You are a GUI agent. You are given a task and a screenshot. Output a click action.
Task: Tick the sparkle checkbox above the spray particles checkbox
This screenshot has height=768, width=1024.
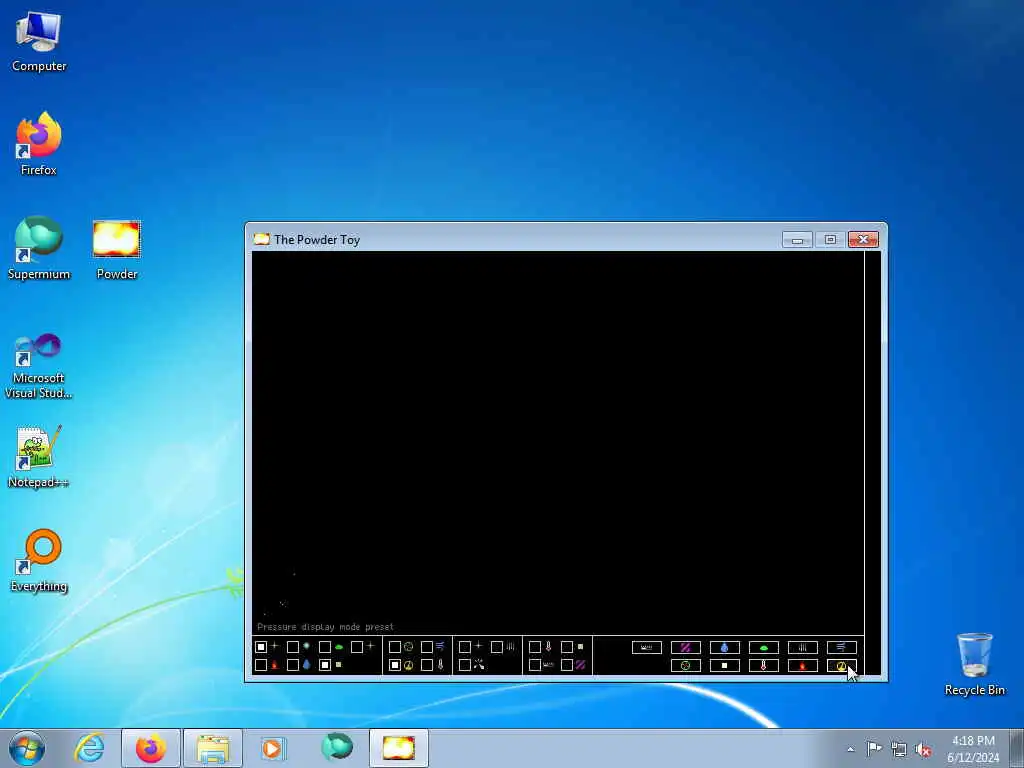click(464, 647)
